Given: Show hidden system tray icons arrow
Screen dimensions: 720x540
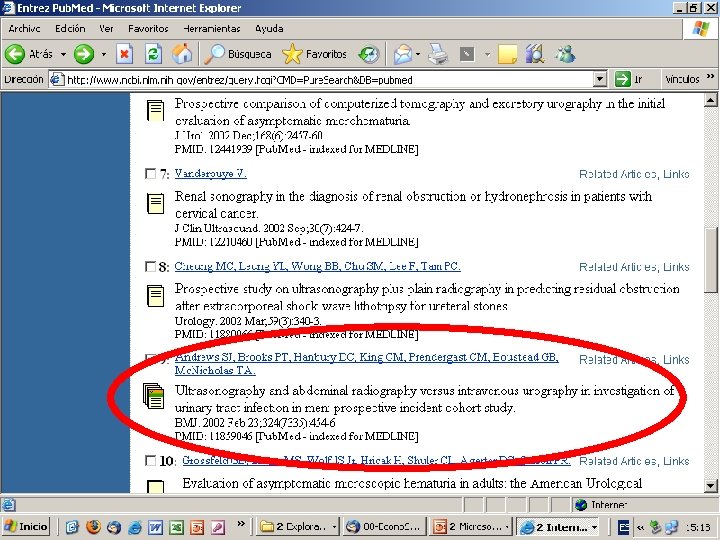Looking at the screenshot, I should (640, 527).
